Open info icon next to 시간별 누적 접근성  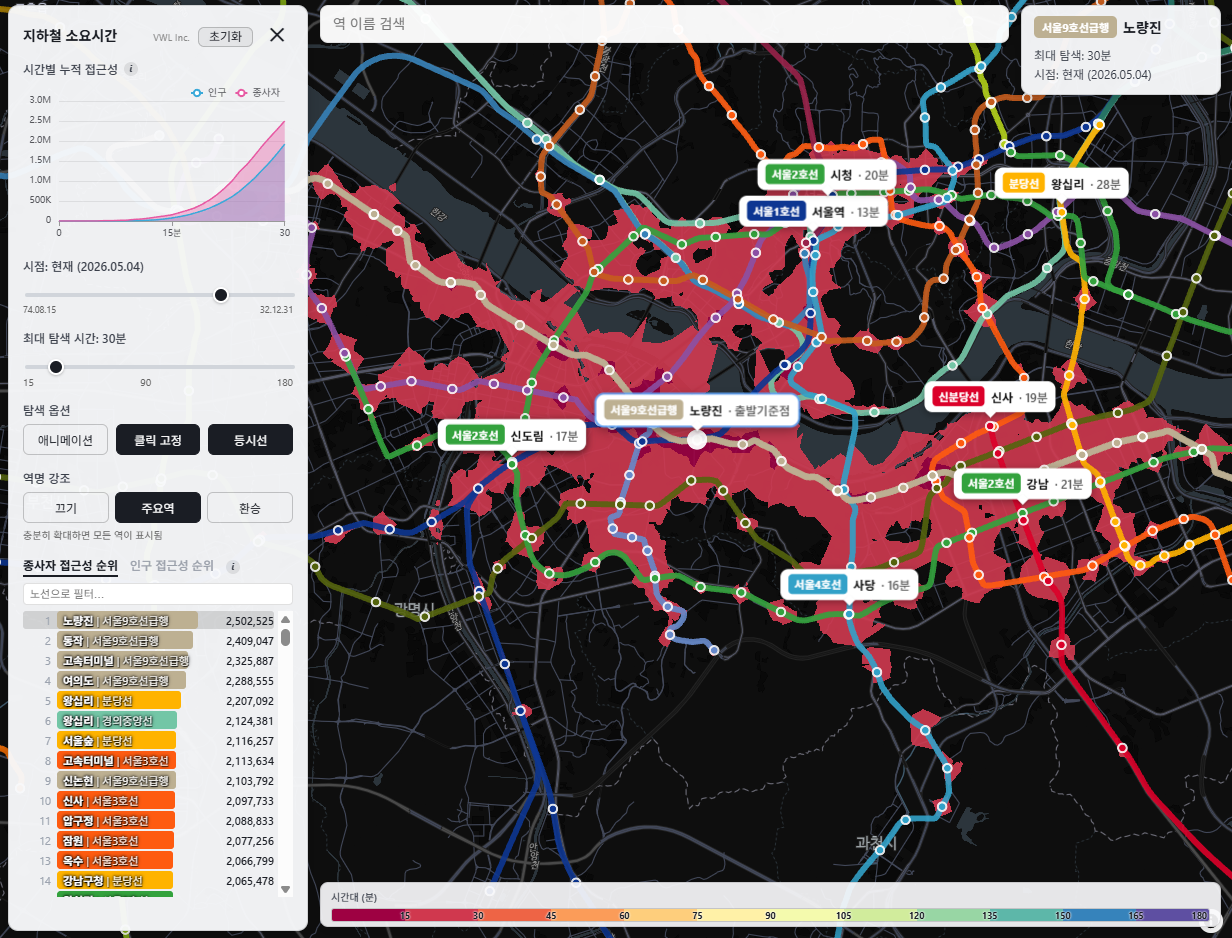(x=131, y=69)
